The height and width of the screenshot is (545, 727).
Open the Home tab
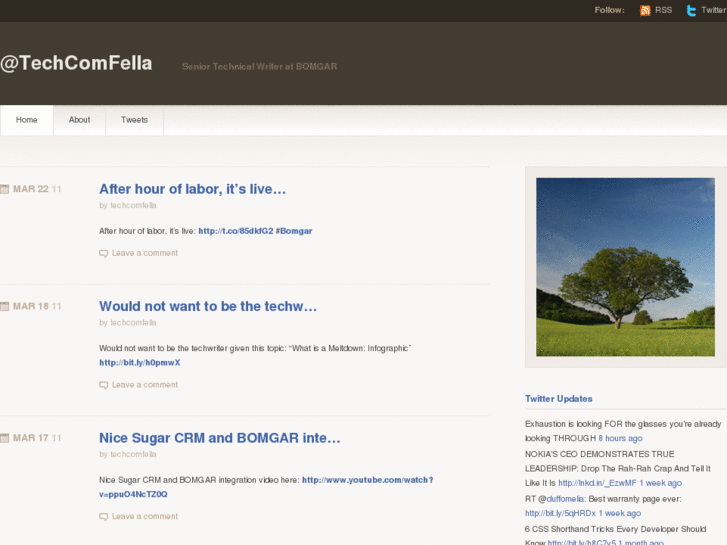pos(26,120)
